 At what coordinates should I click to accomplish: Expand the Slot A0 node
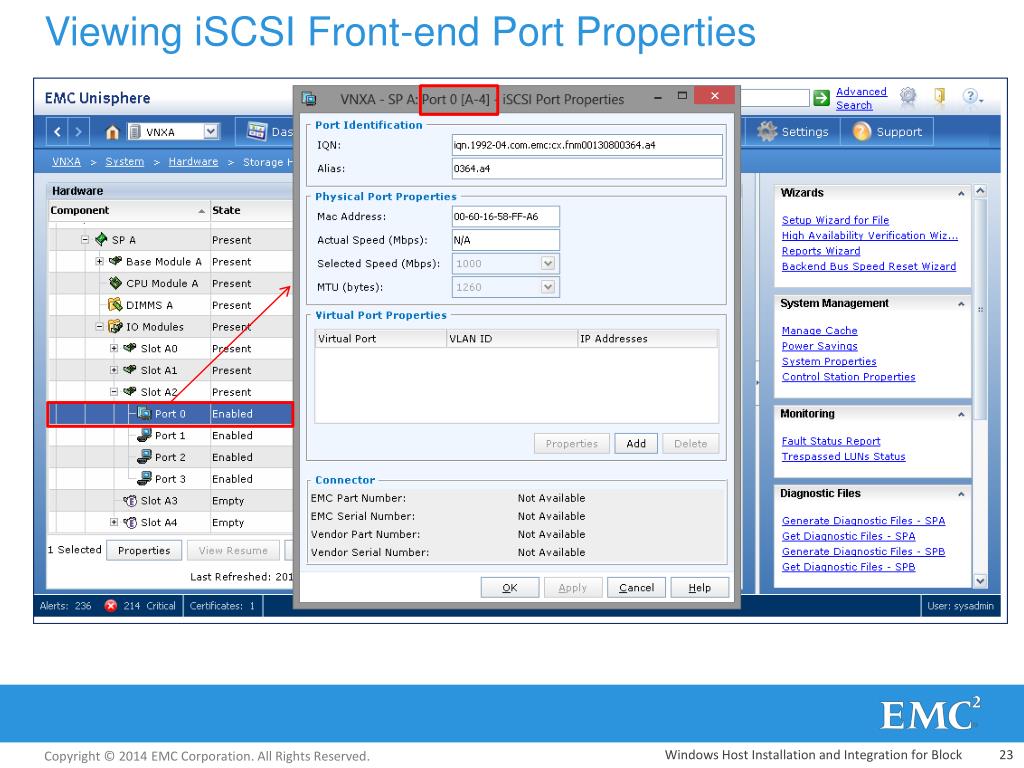pos(114,348)
